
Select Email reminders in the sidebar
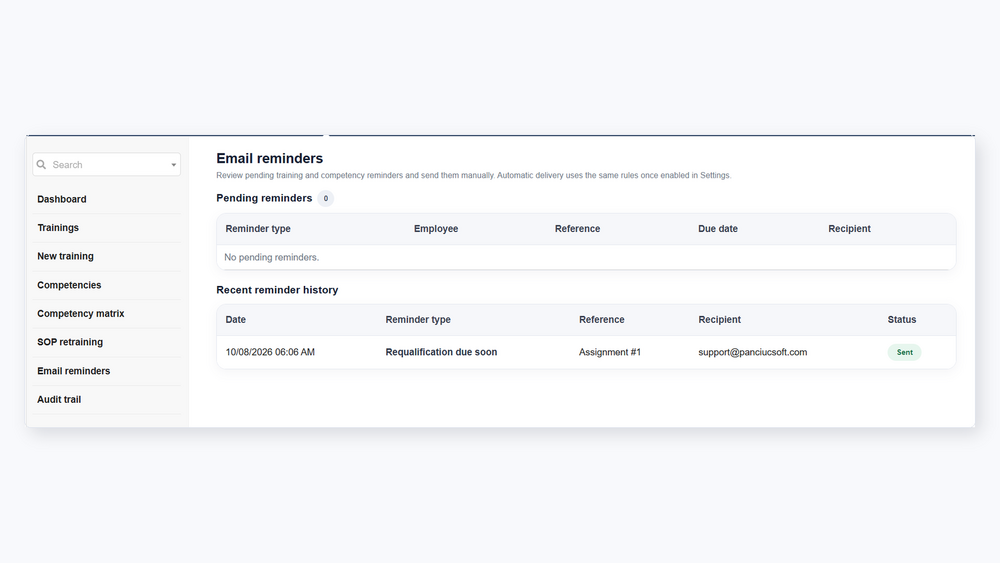click(73, 370)
